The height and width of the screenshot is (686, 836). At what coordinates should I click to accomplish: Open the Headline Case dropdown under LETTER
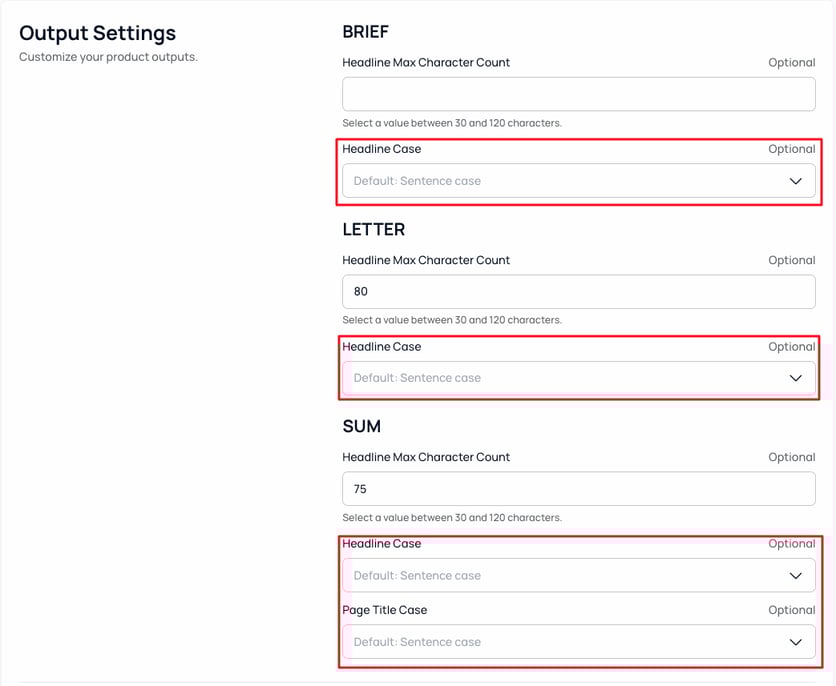point(578,378)
